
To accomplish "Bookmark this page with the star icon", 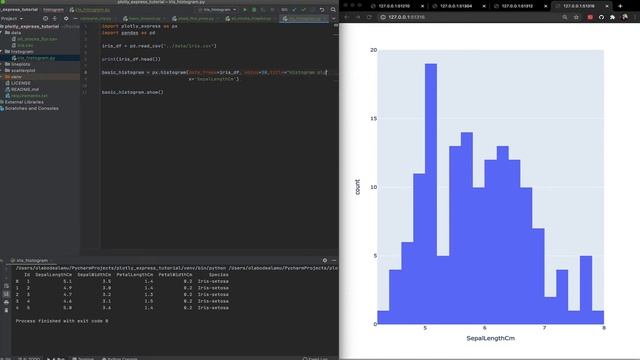I will click(x=576, y=17).
